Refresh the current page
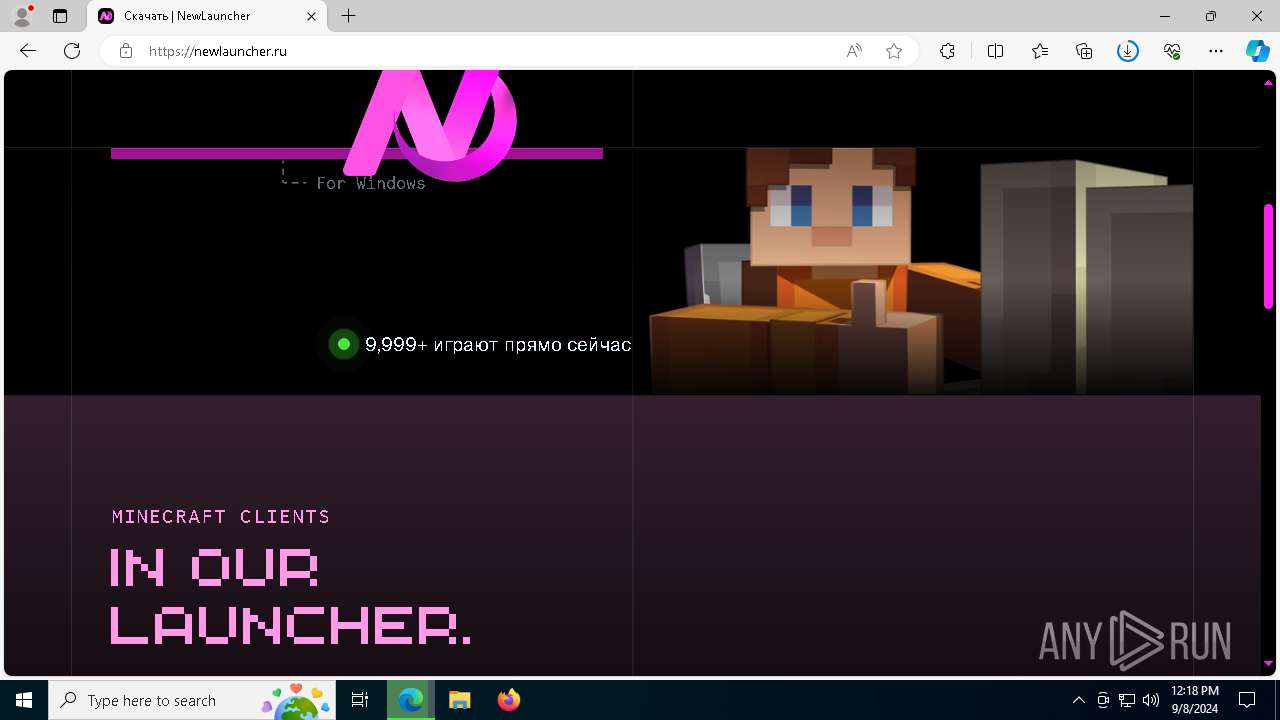 point(72,51)
